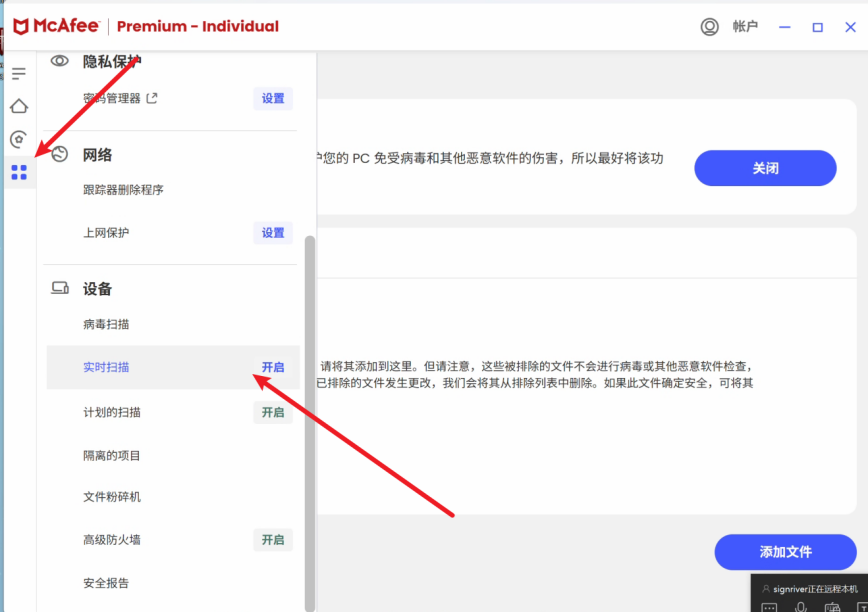Click 开启 status badge for 实时扫描
The height and width of the screenshot is (612, 868).
(273, 367)
